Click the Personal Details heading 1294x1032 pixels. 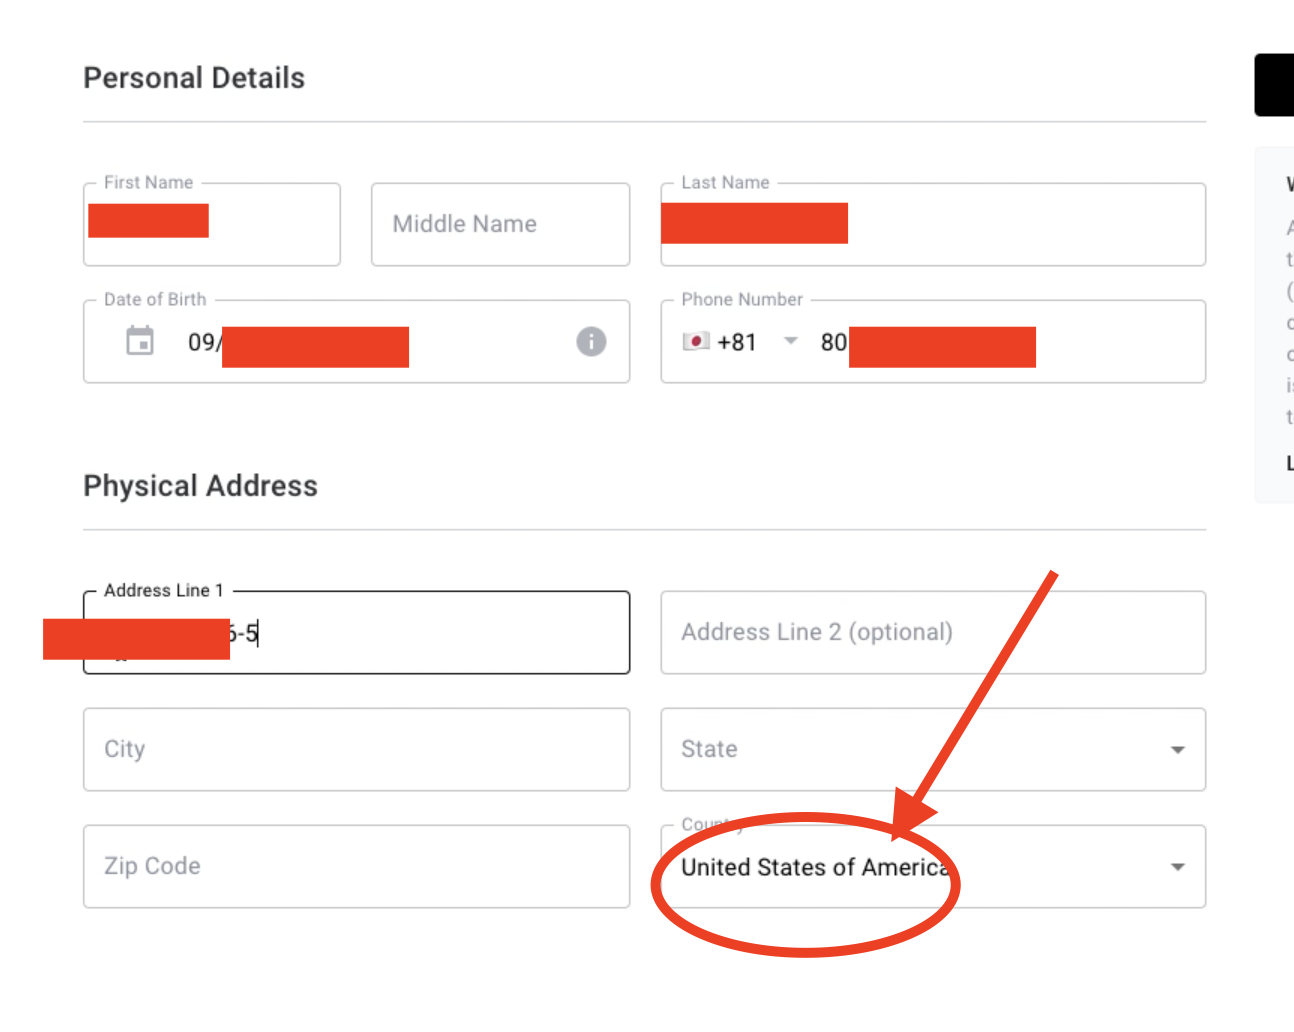[x=194, y=78]
